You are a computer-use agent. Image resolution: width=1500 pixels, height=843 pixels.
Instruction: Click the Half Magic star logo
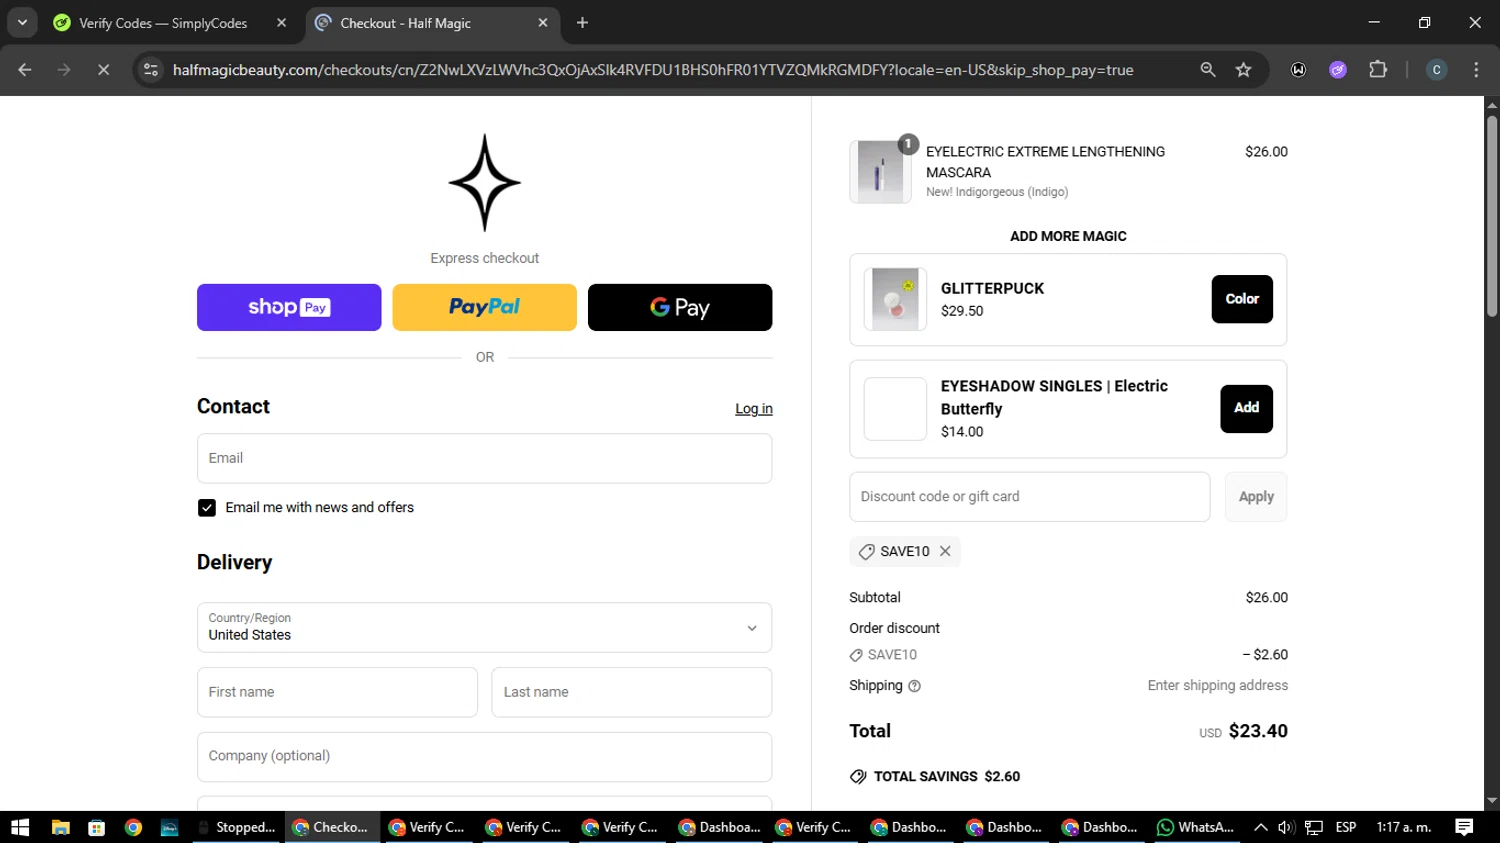(x=484, y=183)
